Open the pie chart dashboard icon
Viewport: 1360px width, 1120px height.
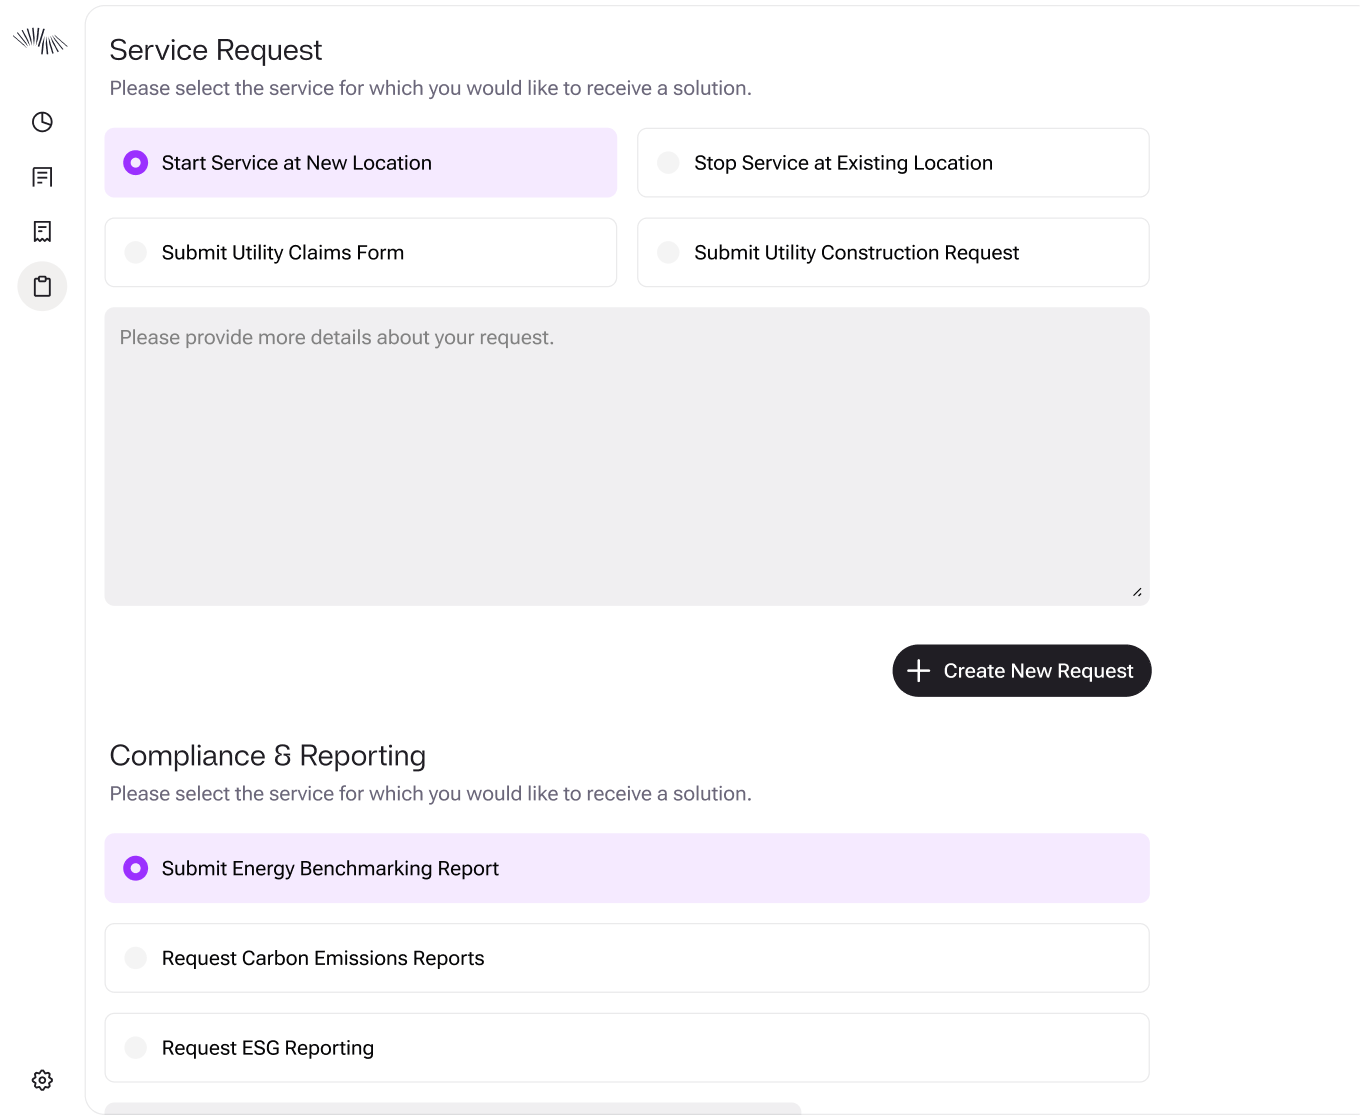tap(42, 122)
